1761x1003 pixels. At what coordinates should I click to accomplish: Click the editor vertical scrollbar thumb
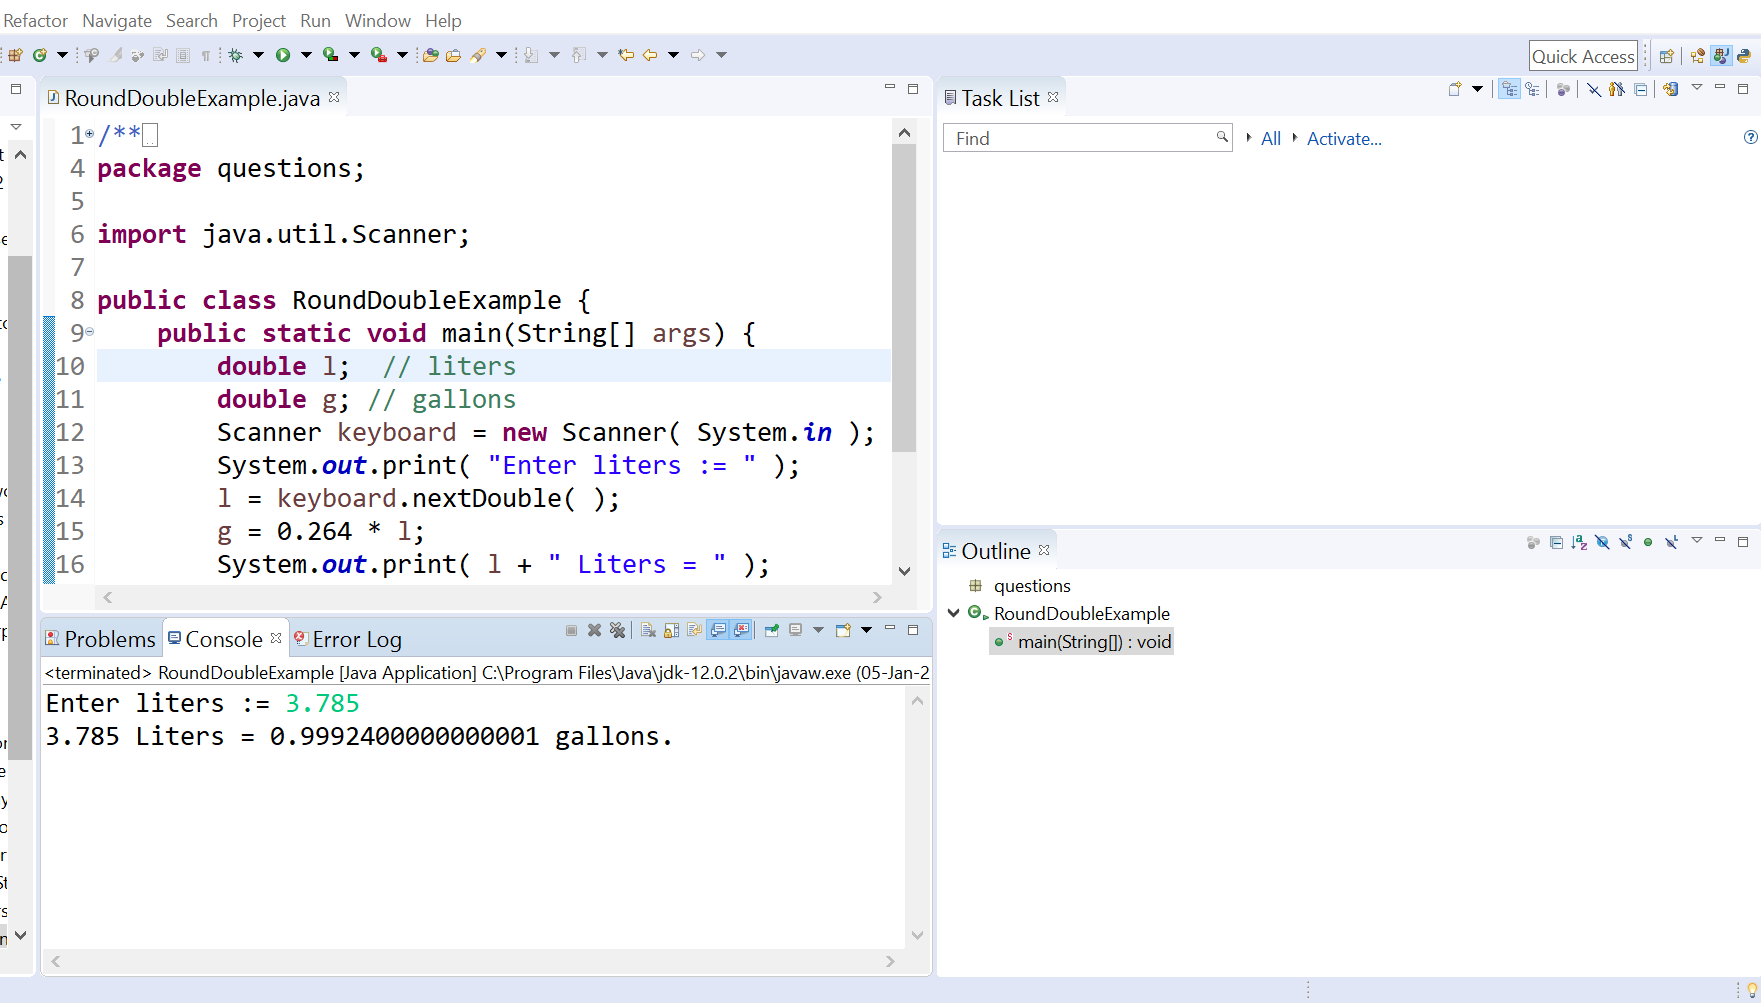[x=904, y=298]
